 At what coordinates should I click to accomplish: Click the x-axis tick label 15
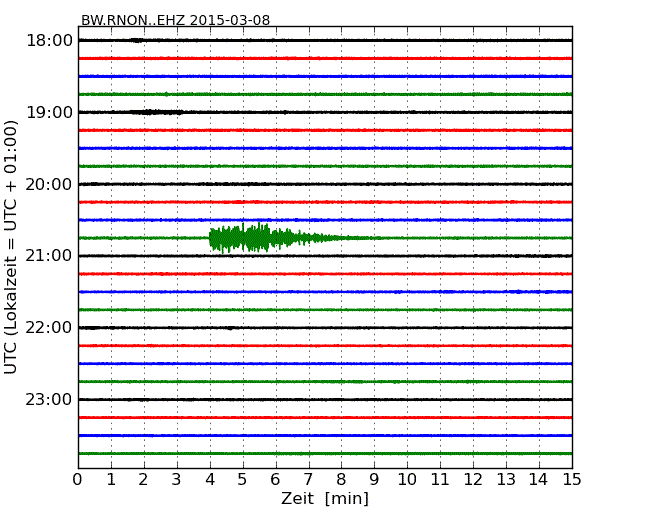point(572,480)
